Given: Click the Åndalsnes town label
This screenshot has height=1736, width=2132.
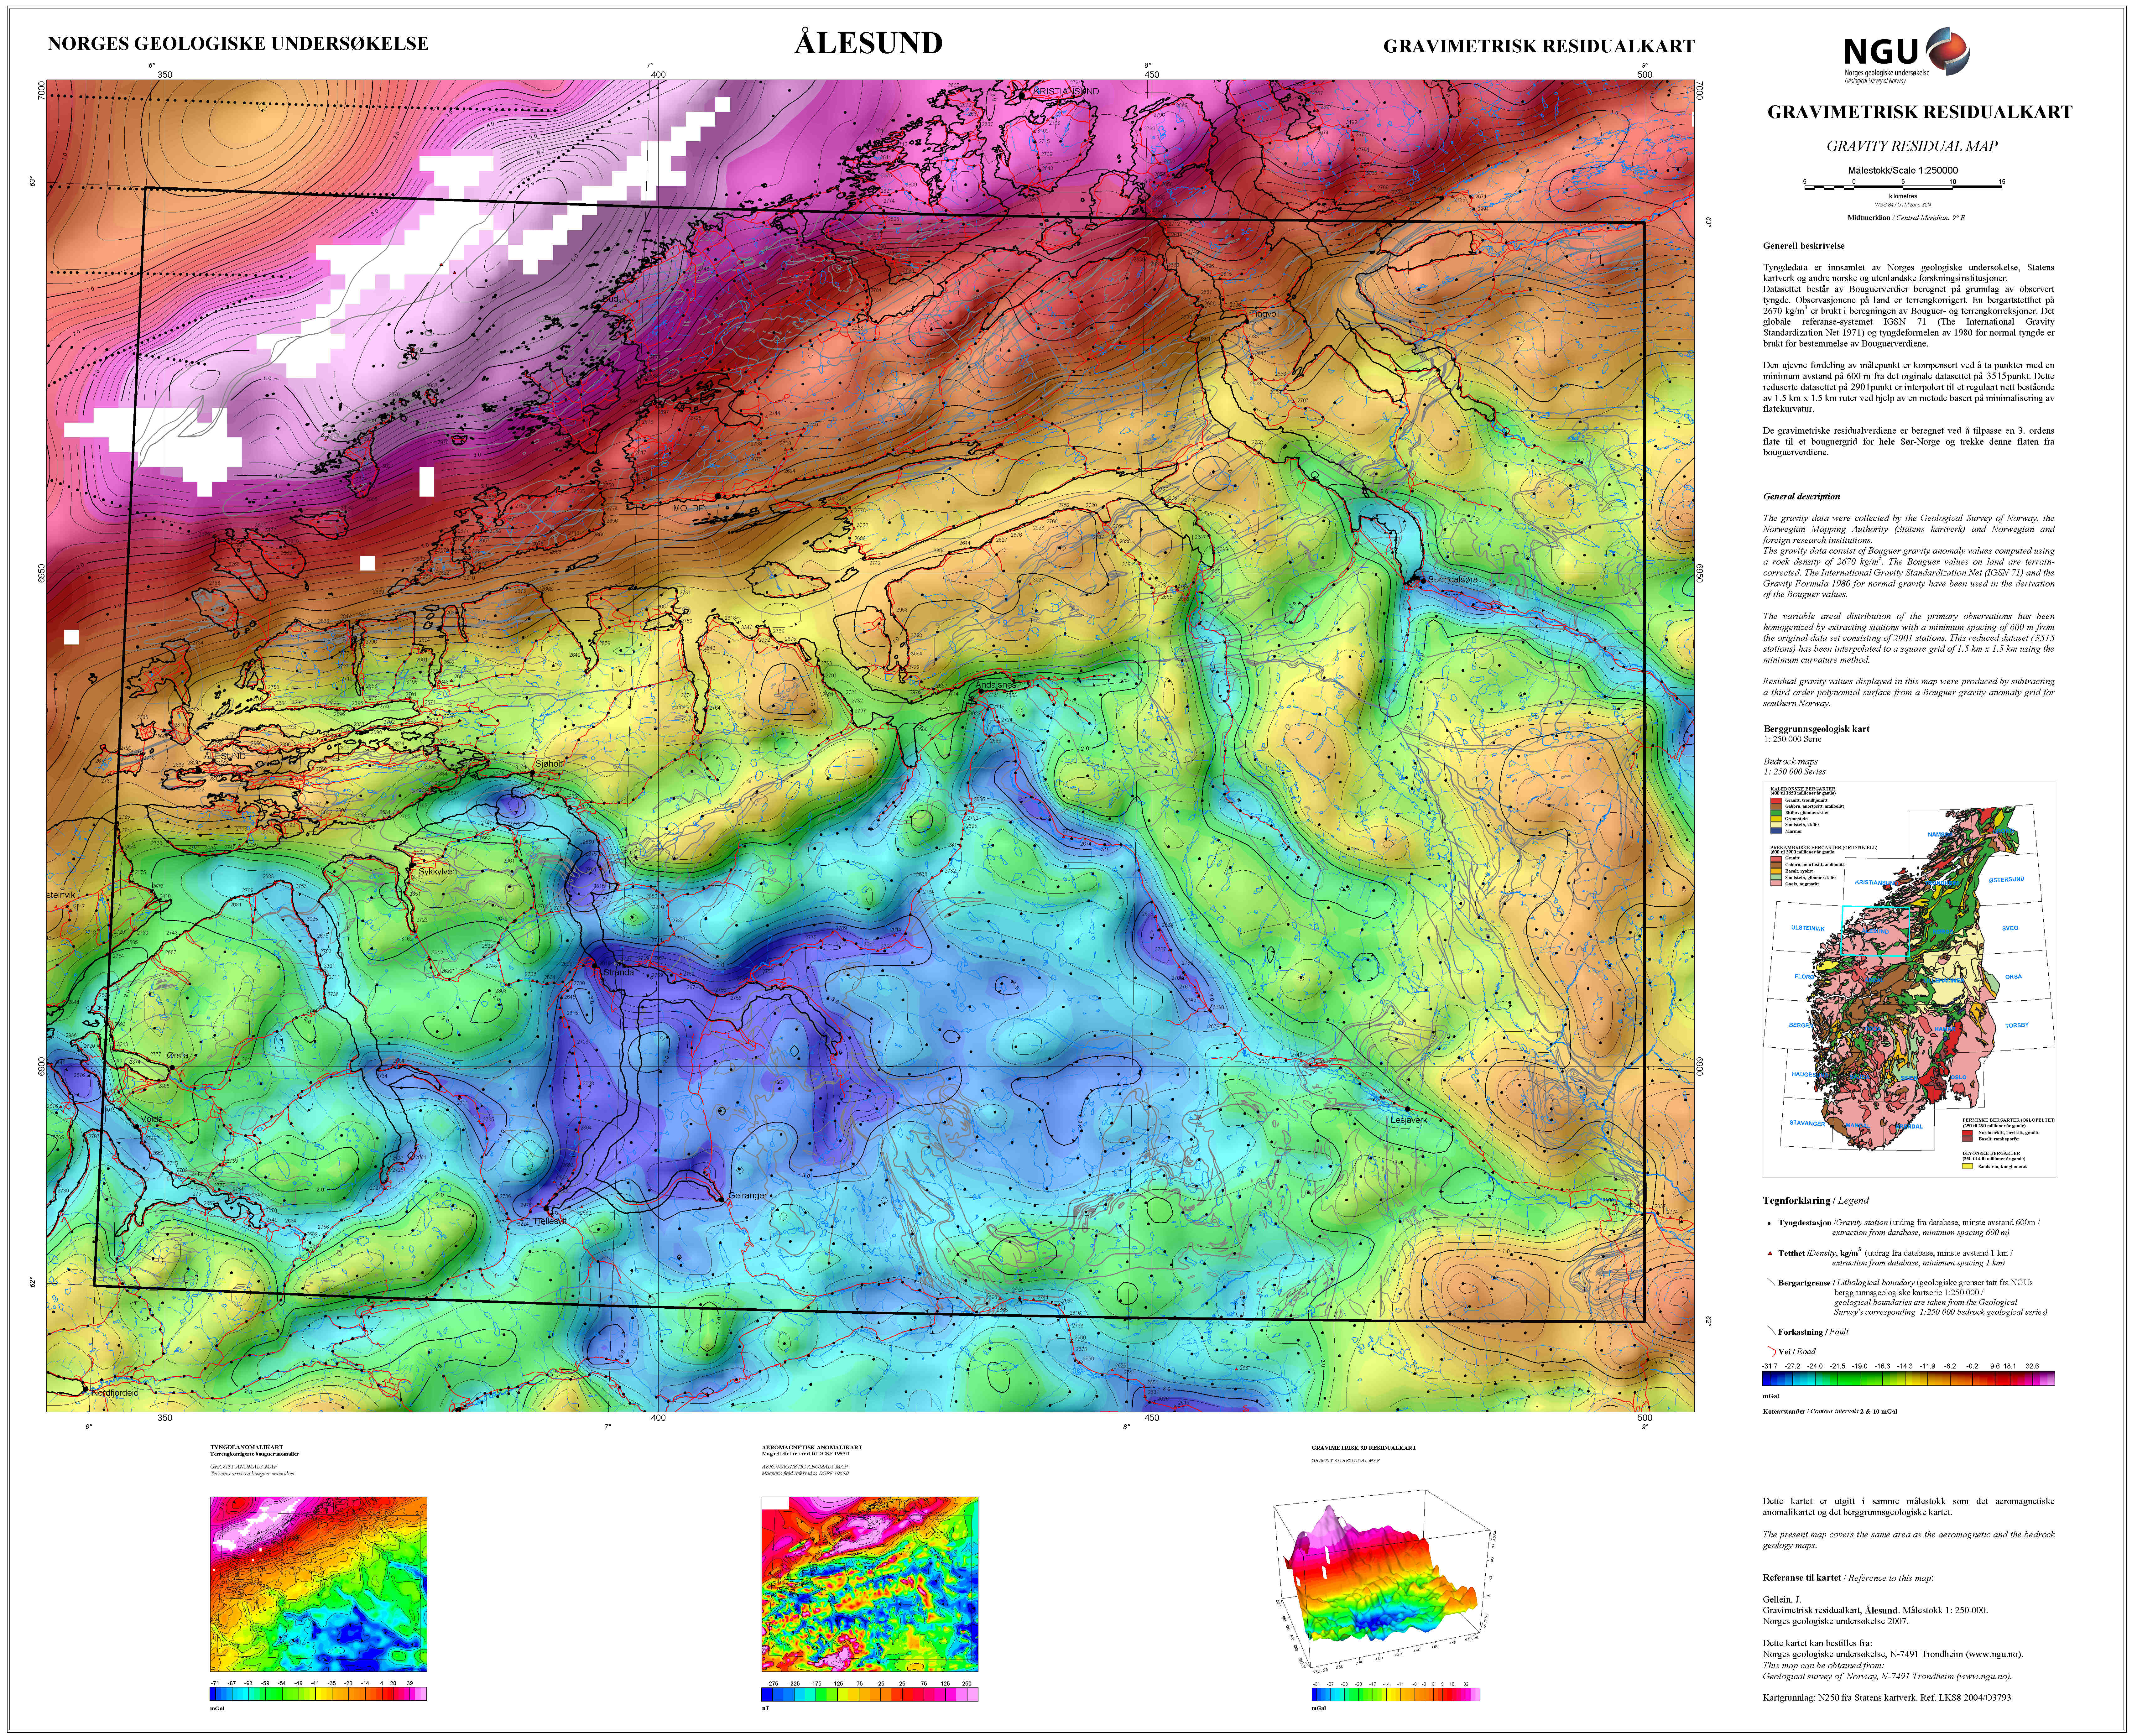Looking at the screenshot, I should point(995,685).
